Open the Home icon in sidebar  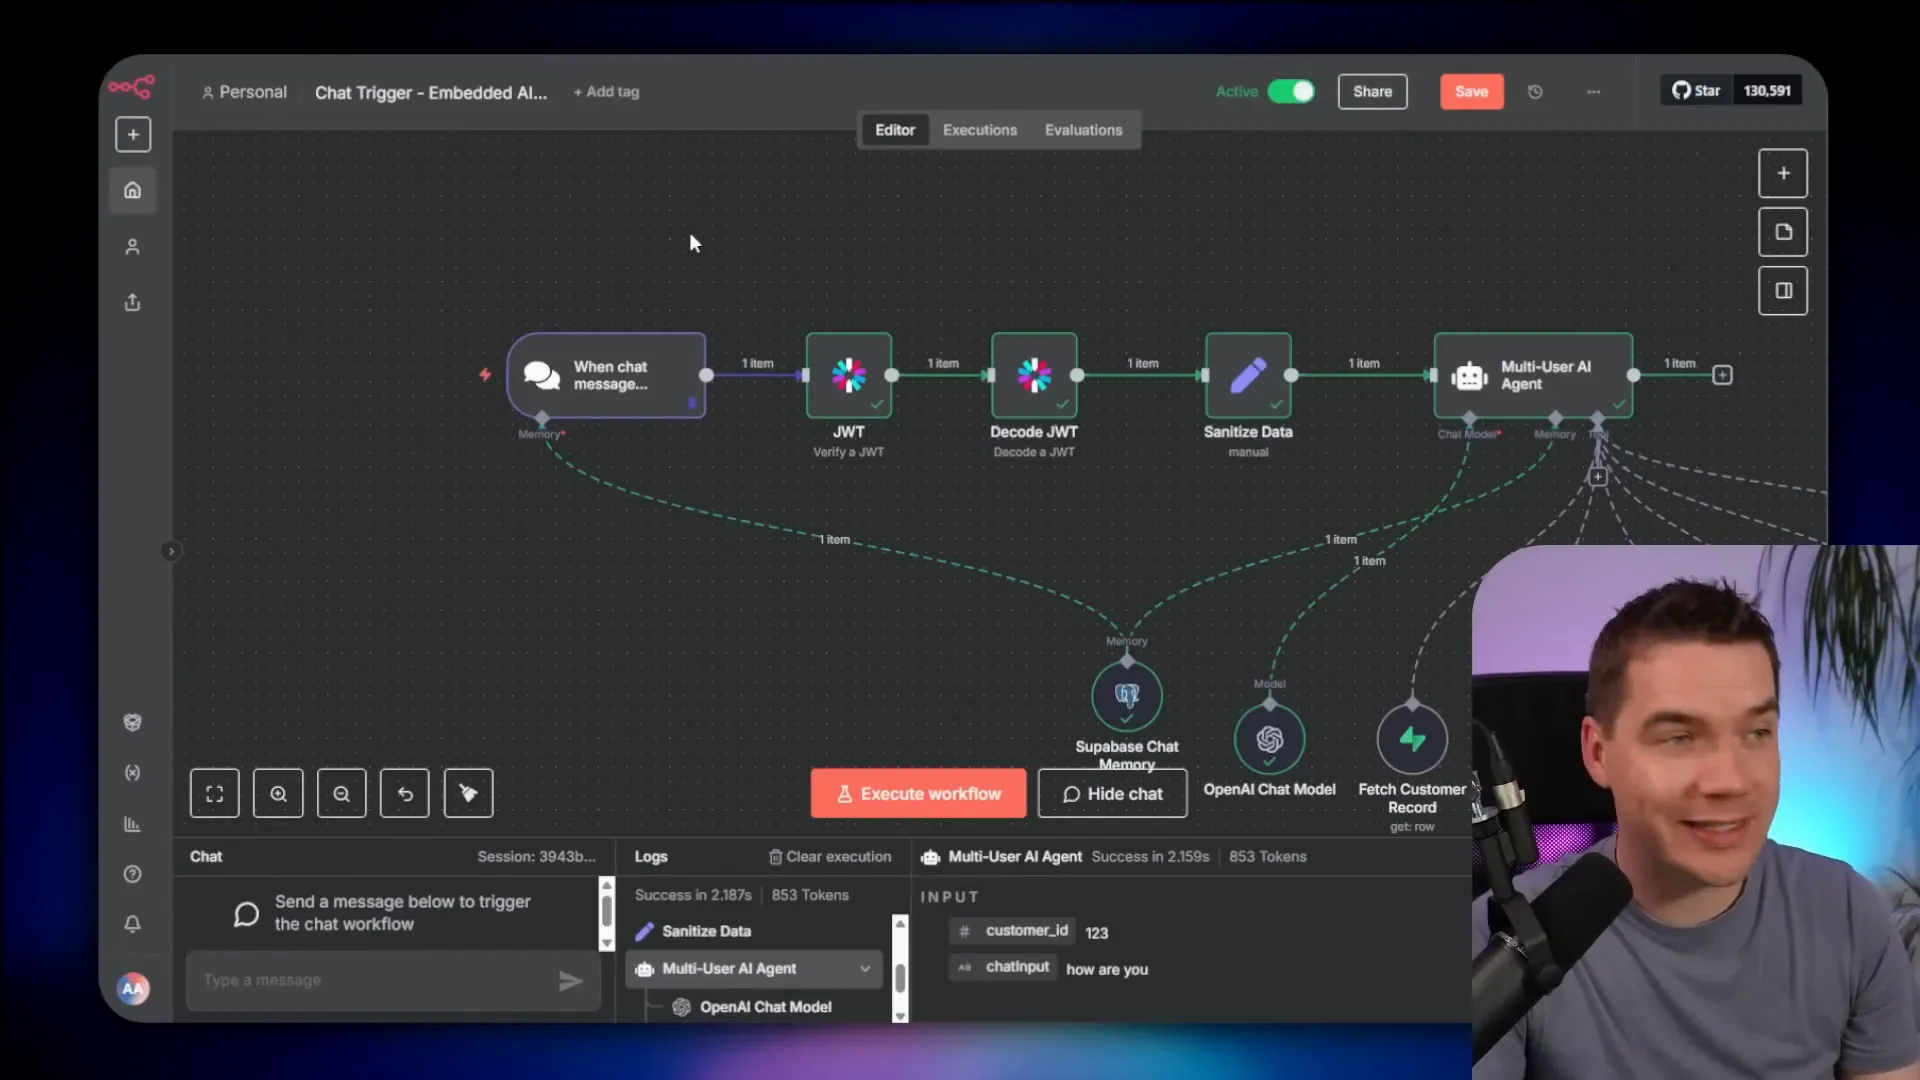click(x=132, y=190)
